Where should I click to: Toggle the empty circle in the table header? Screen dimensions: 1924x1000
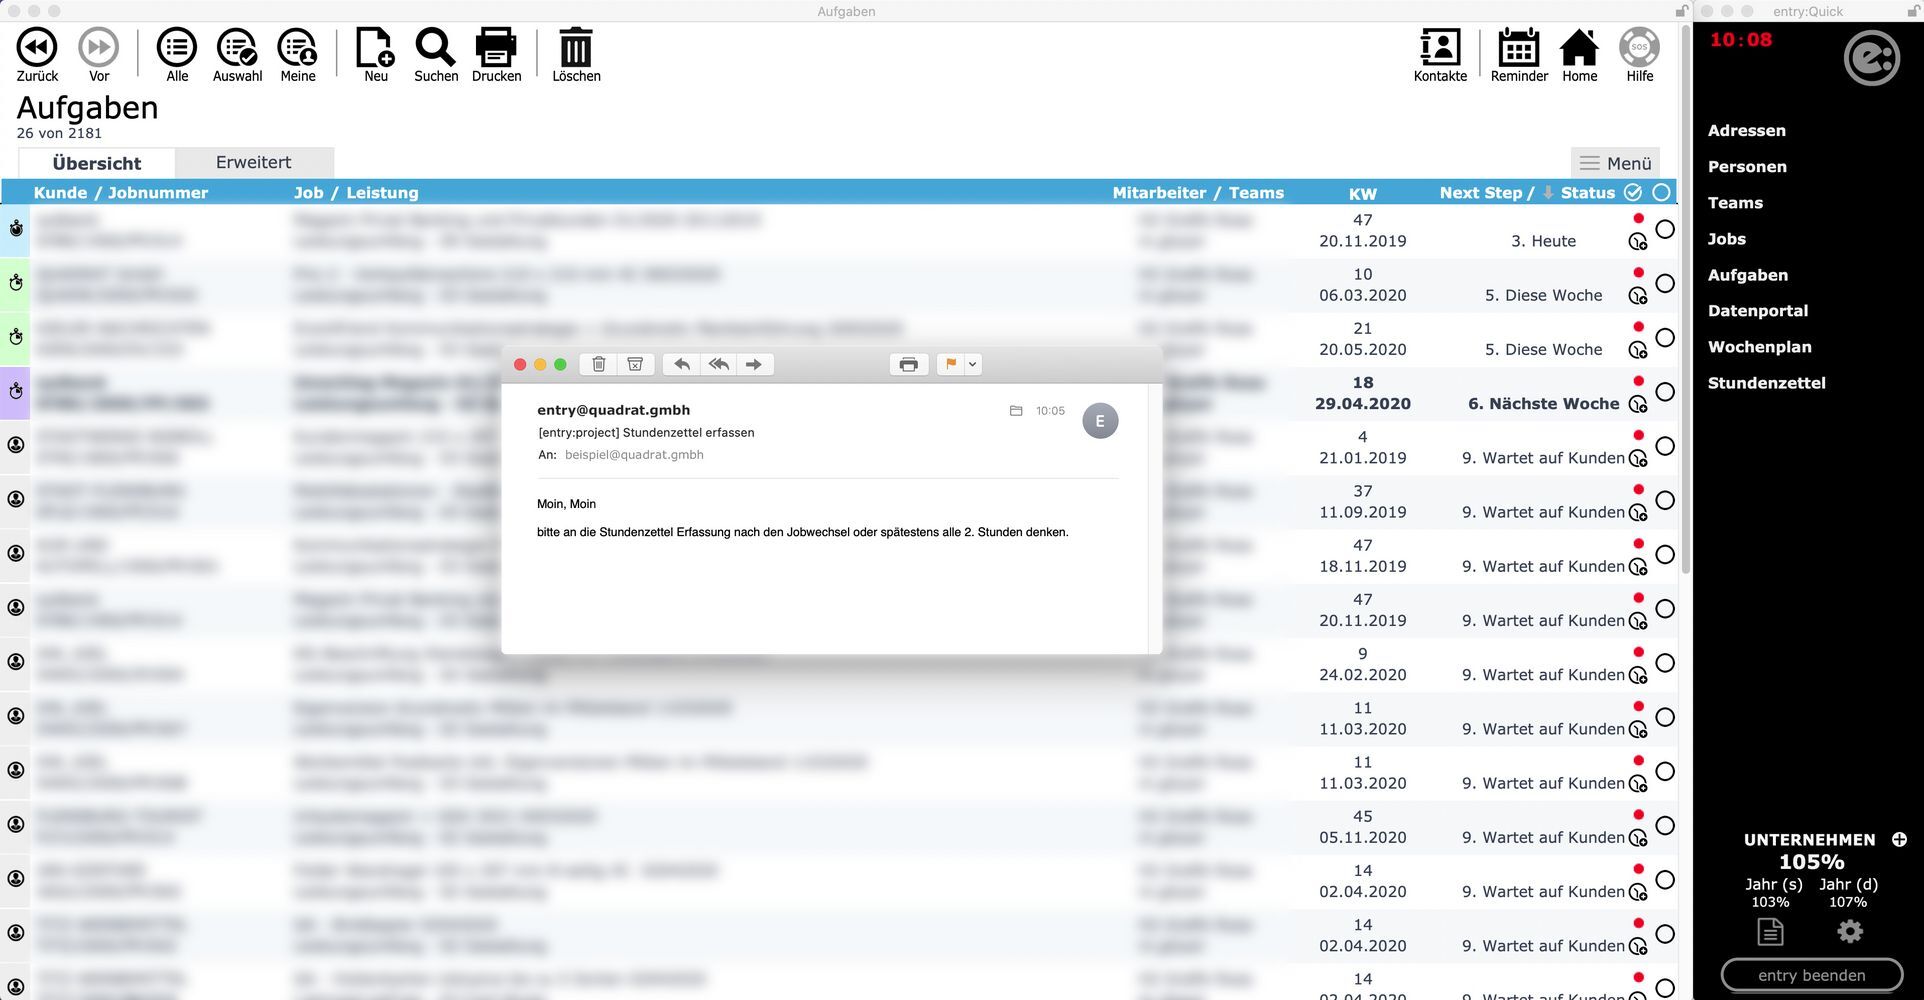tap(1662, 192)
